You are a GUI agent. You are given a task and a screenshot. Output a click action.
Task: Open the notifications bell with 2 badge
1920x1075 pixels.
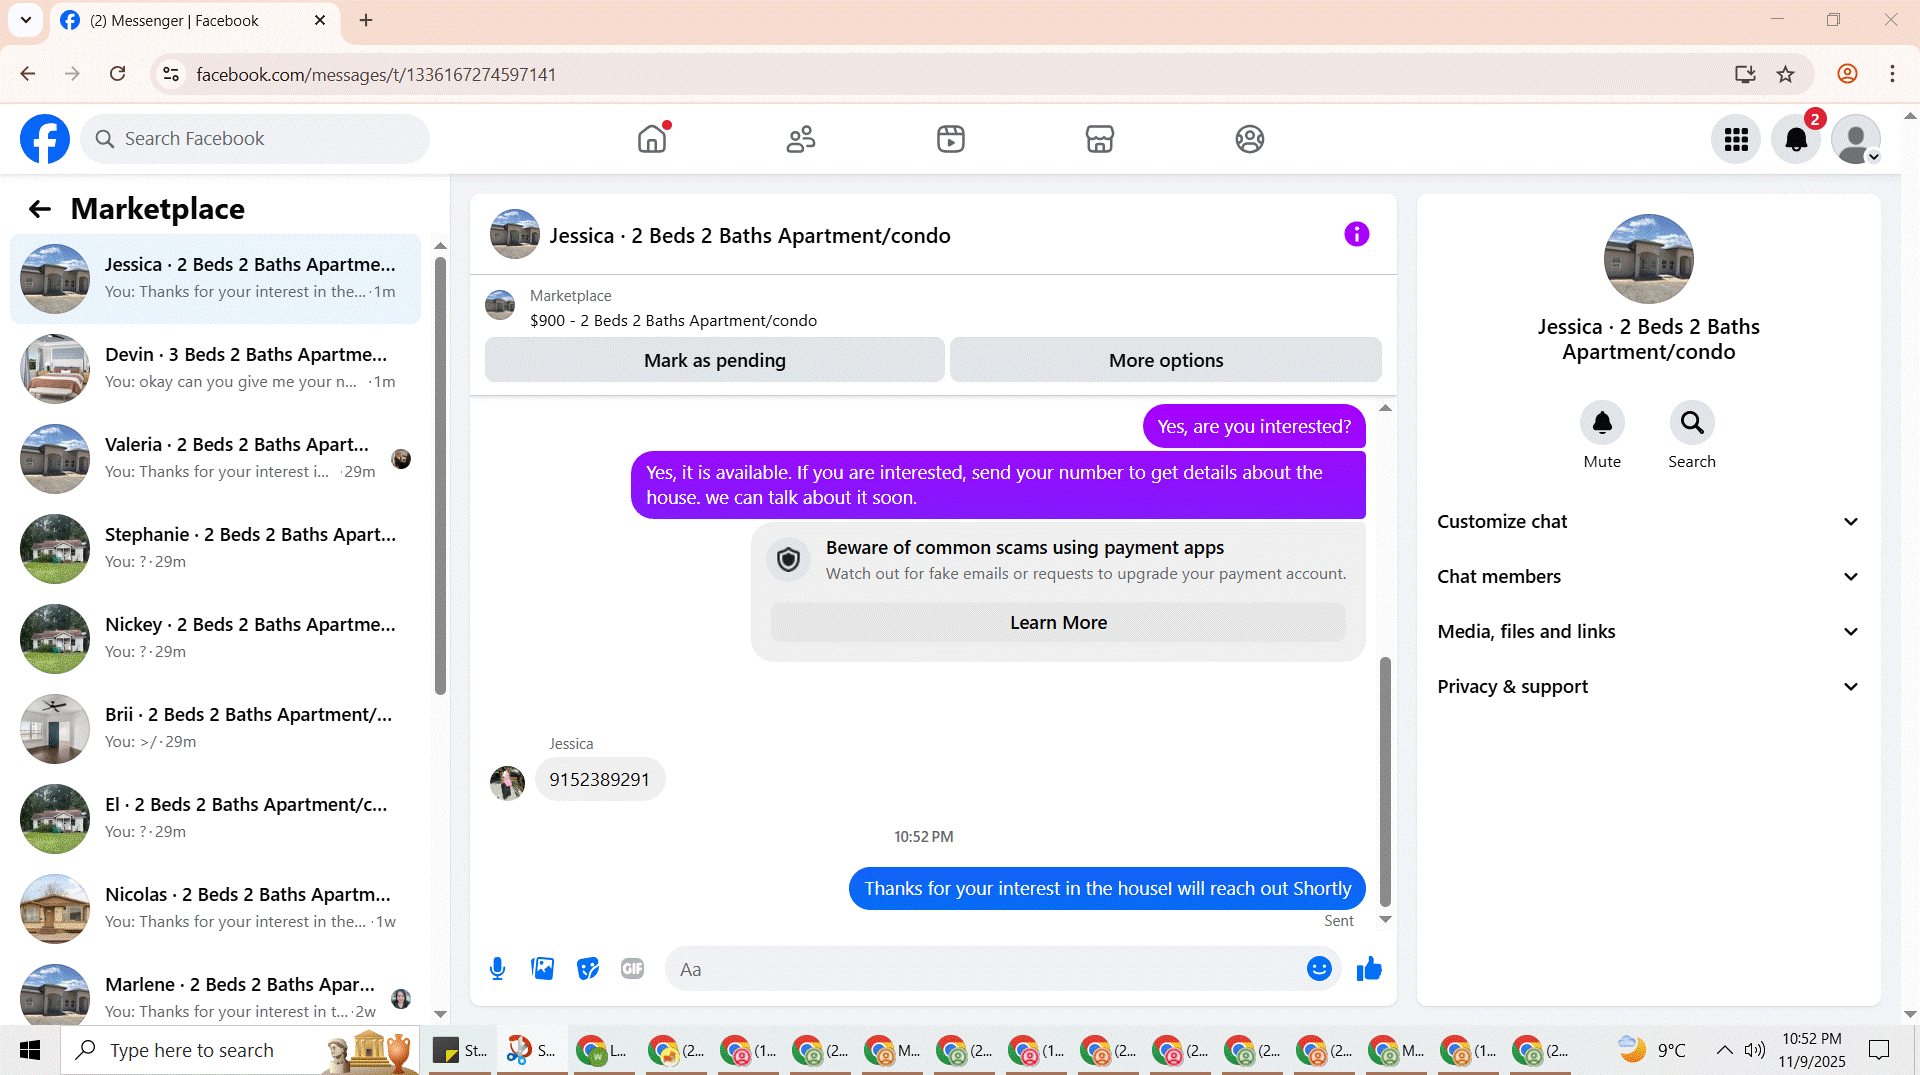pos(1796,139)
